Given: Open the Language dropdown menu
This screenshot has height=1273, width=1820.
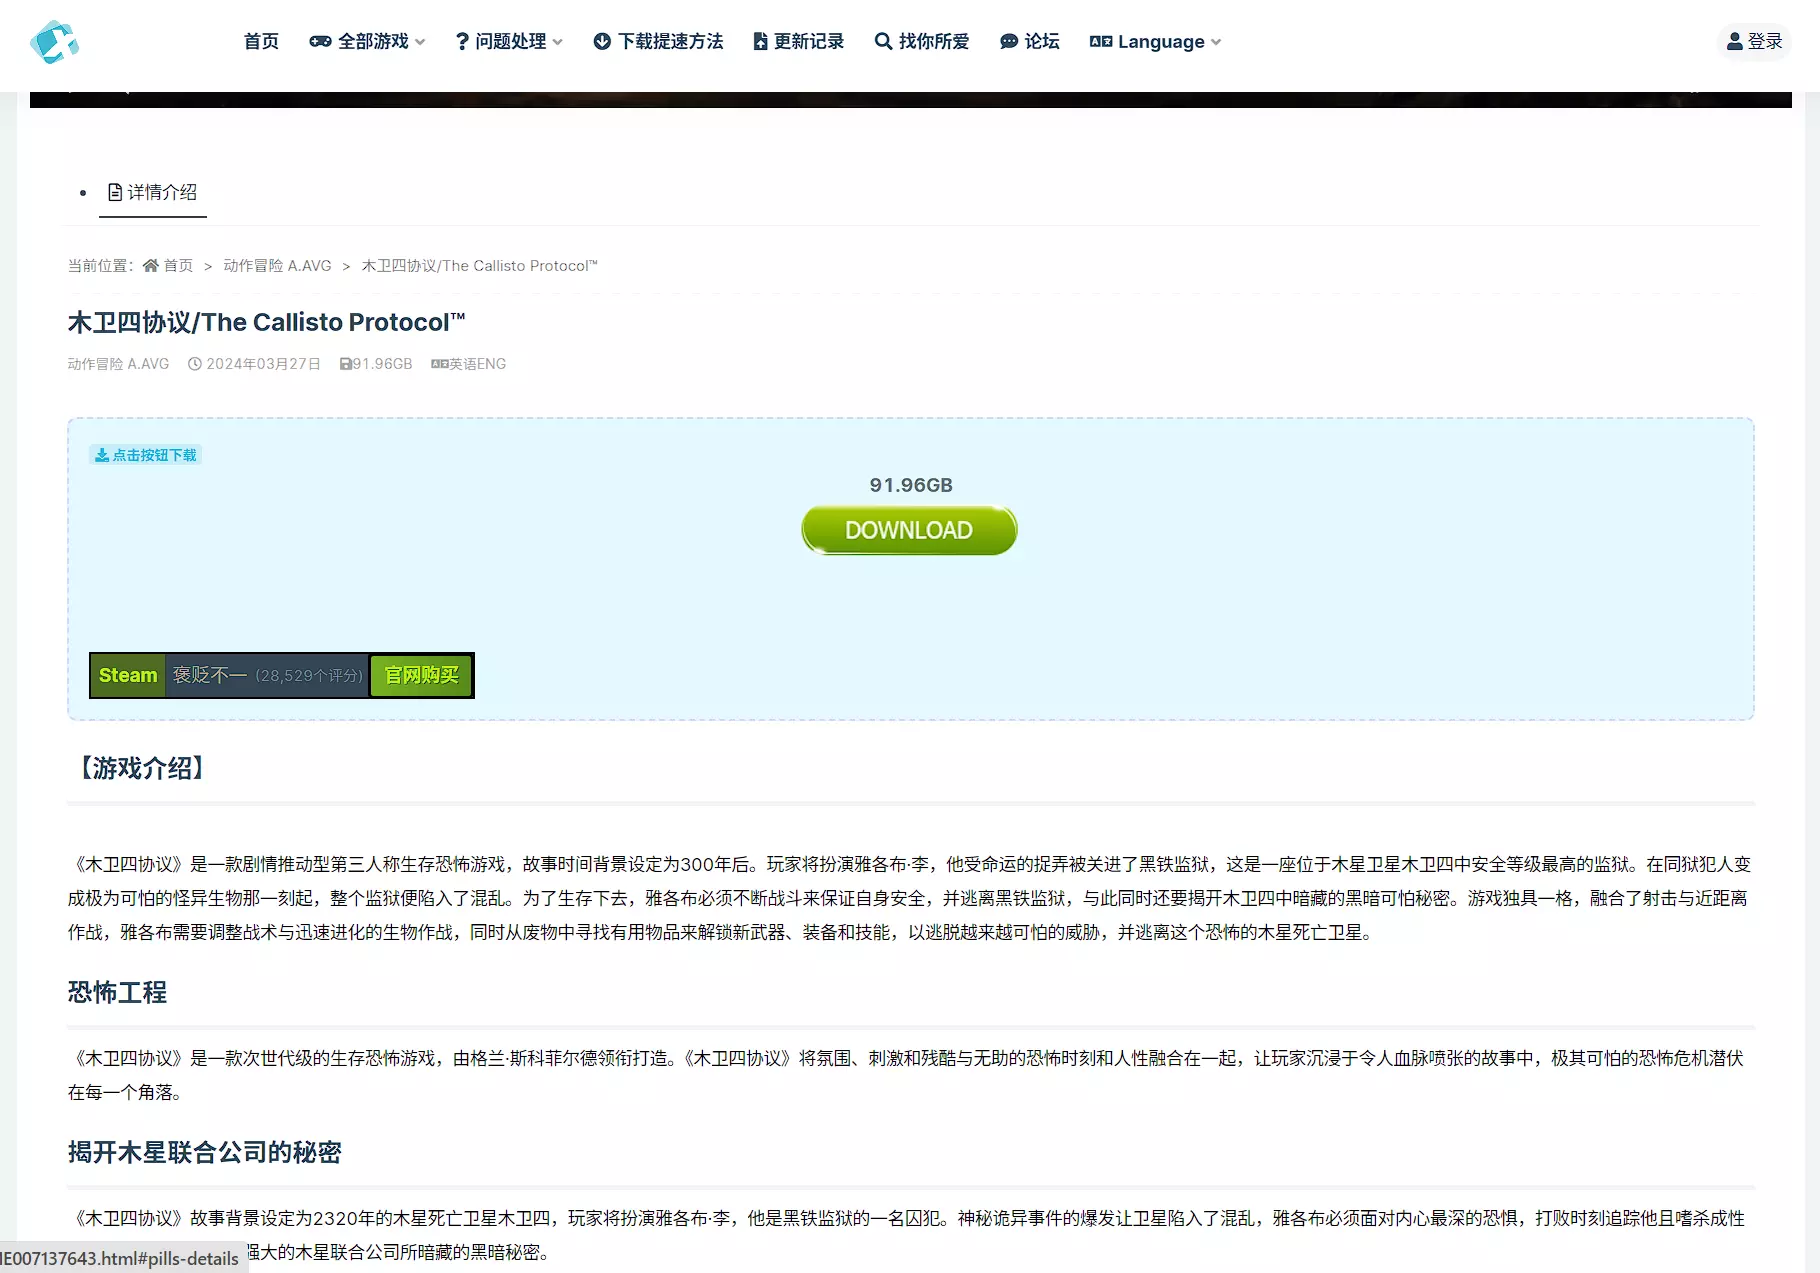Looking at the screenshot, I should pyautogui.click(x=1155, y=42).
